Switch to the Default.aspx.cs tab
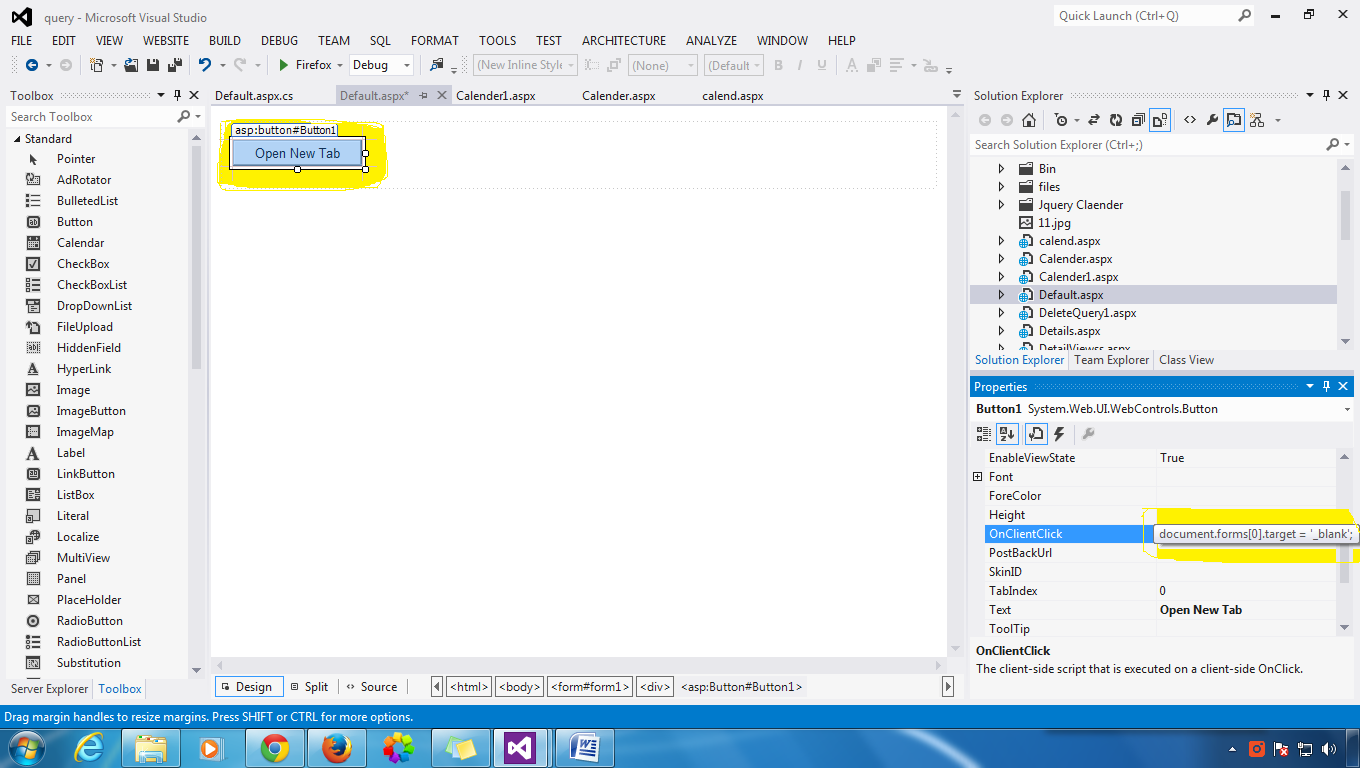This screenshot has height=768, width=1360. pos(254,96)
